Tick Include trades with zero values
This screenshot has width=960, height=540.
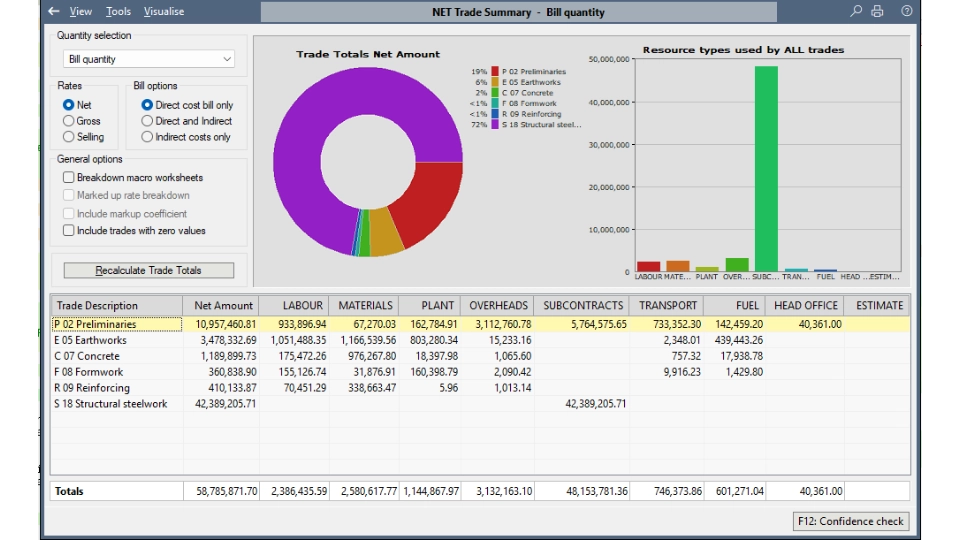click(x=69, y=230)
